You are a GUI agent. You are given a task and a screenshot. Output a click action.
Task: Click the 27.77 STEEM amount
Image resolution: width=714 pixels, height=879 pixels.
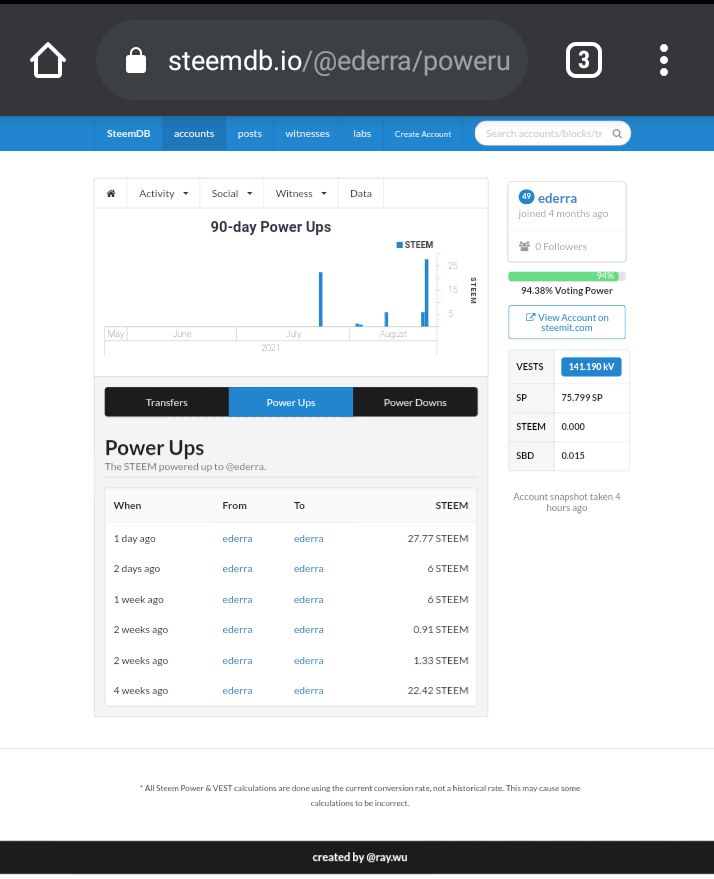[x=438, y=538]
